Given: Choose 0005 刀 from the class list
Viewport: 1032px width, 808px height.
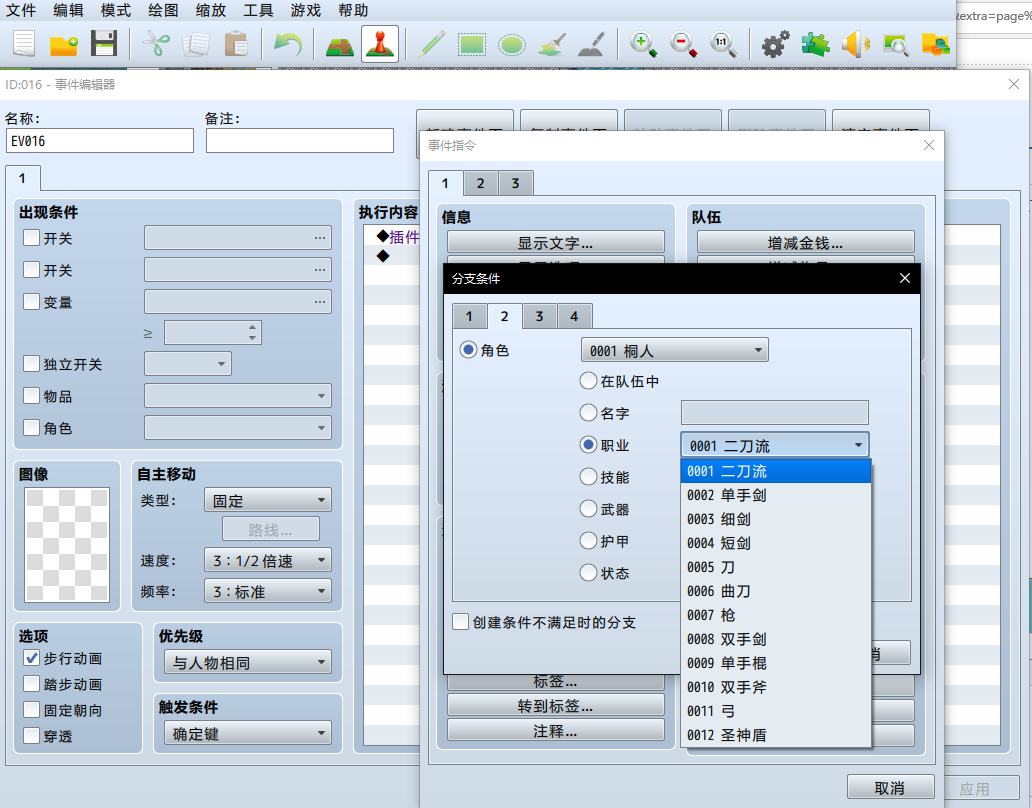Looking at the screenshot, I should [776, 567].
